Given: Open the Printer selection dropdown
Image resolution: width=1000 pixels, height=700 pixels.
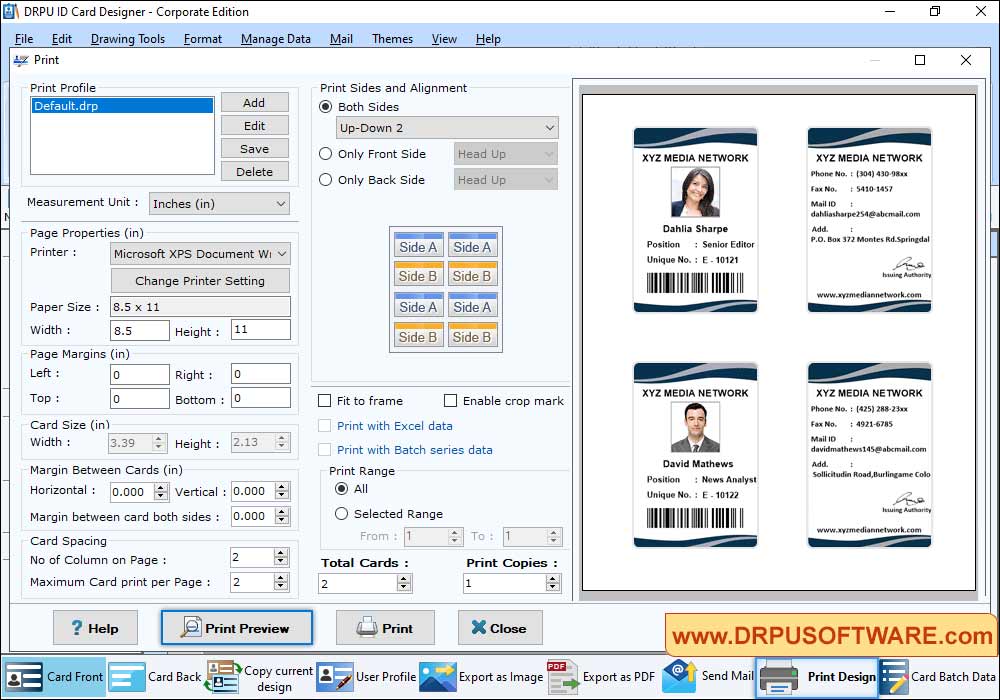Looking at the screenshot, I should pos(200,254).
